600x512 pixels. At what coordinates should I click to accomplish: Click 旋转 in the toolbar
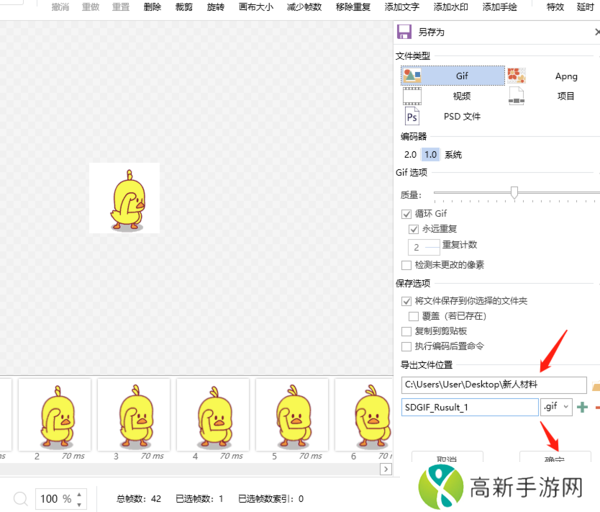(x=215, y=7)
